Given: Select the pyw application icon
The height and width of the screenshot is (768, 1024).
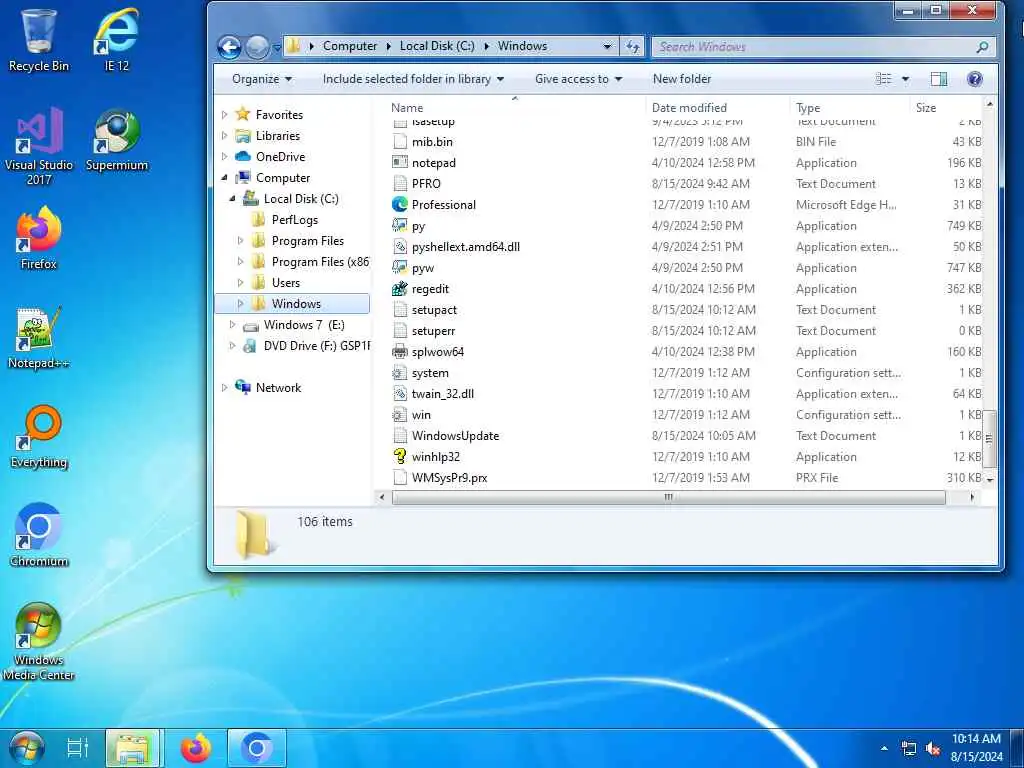Looking at the screenshot, I should tap(400, 268).
